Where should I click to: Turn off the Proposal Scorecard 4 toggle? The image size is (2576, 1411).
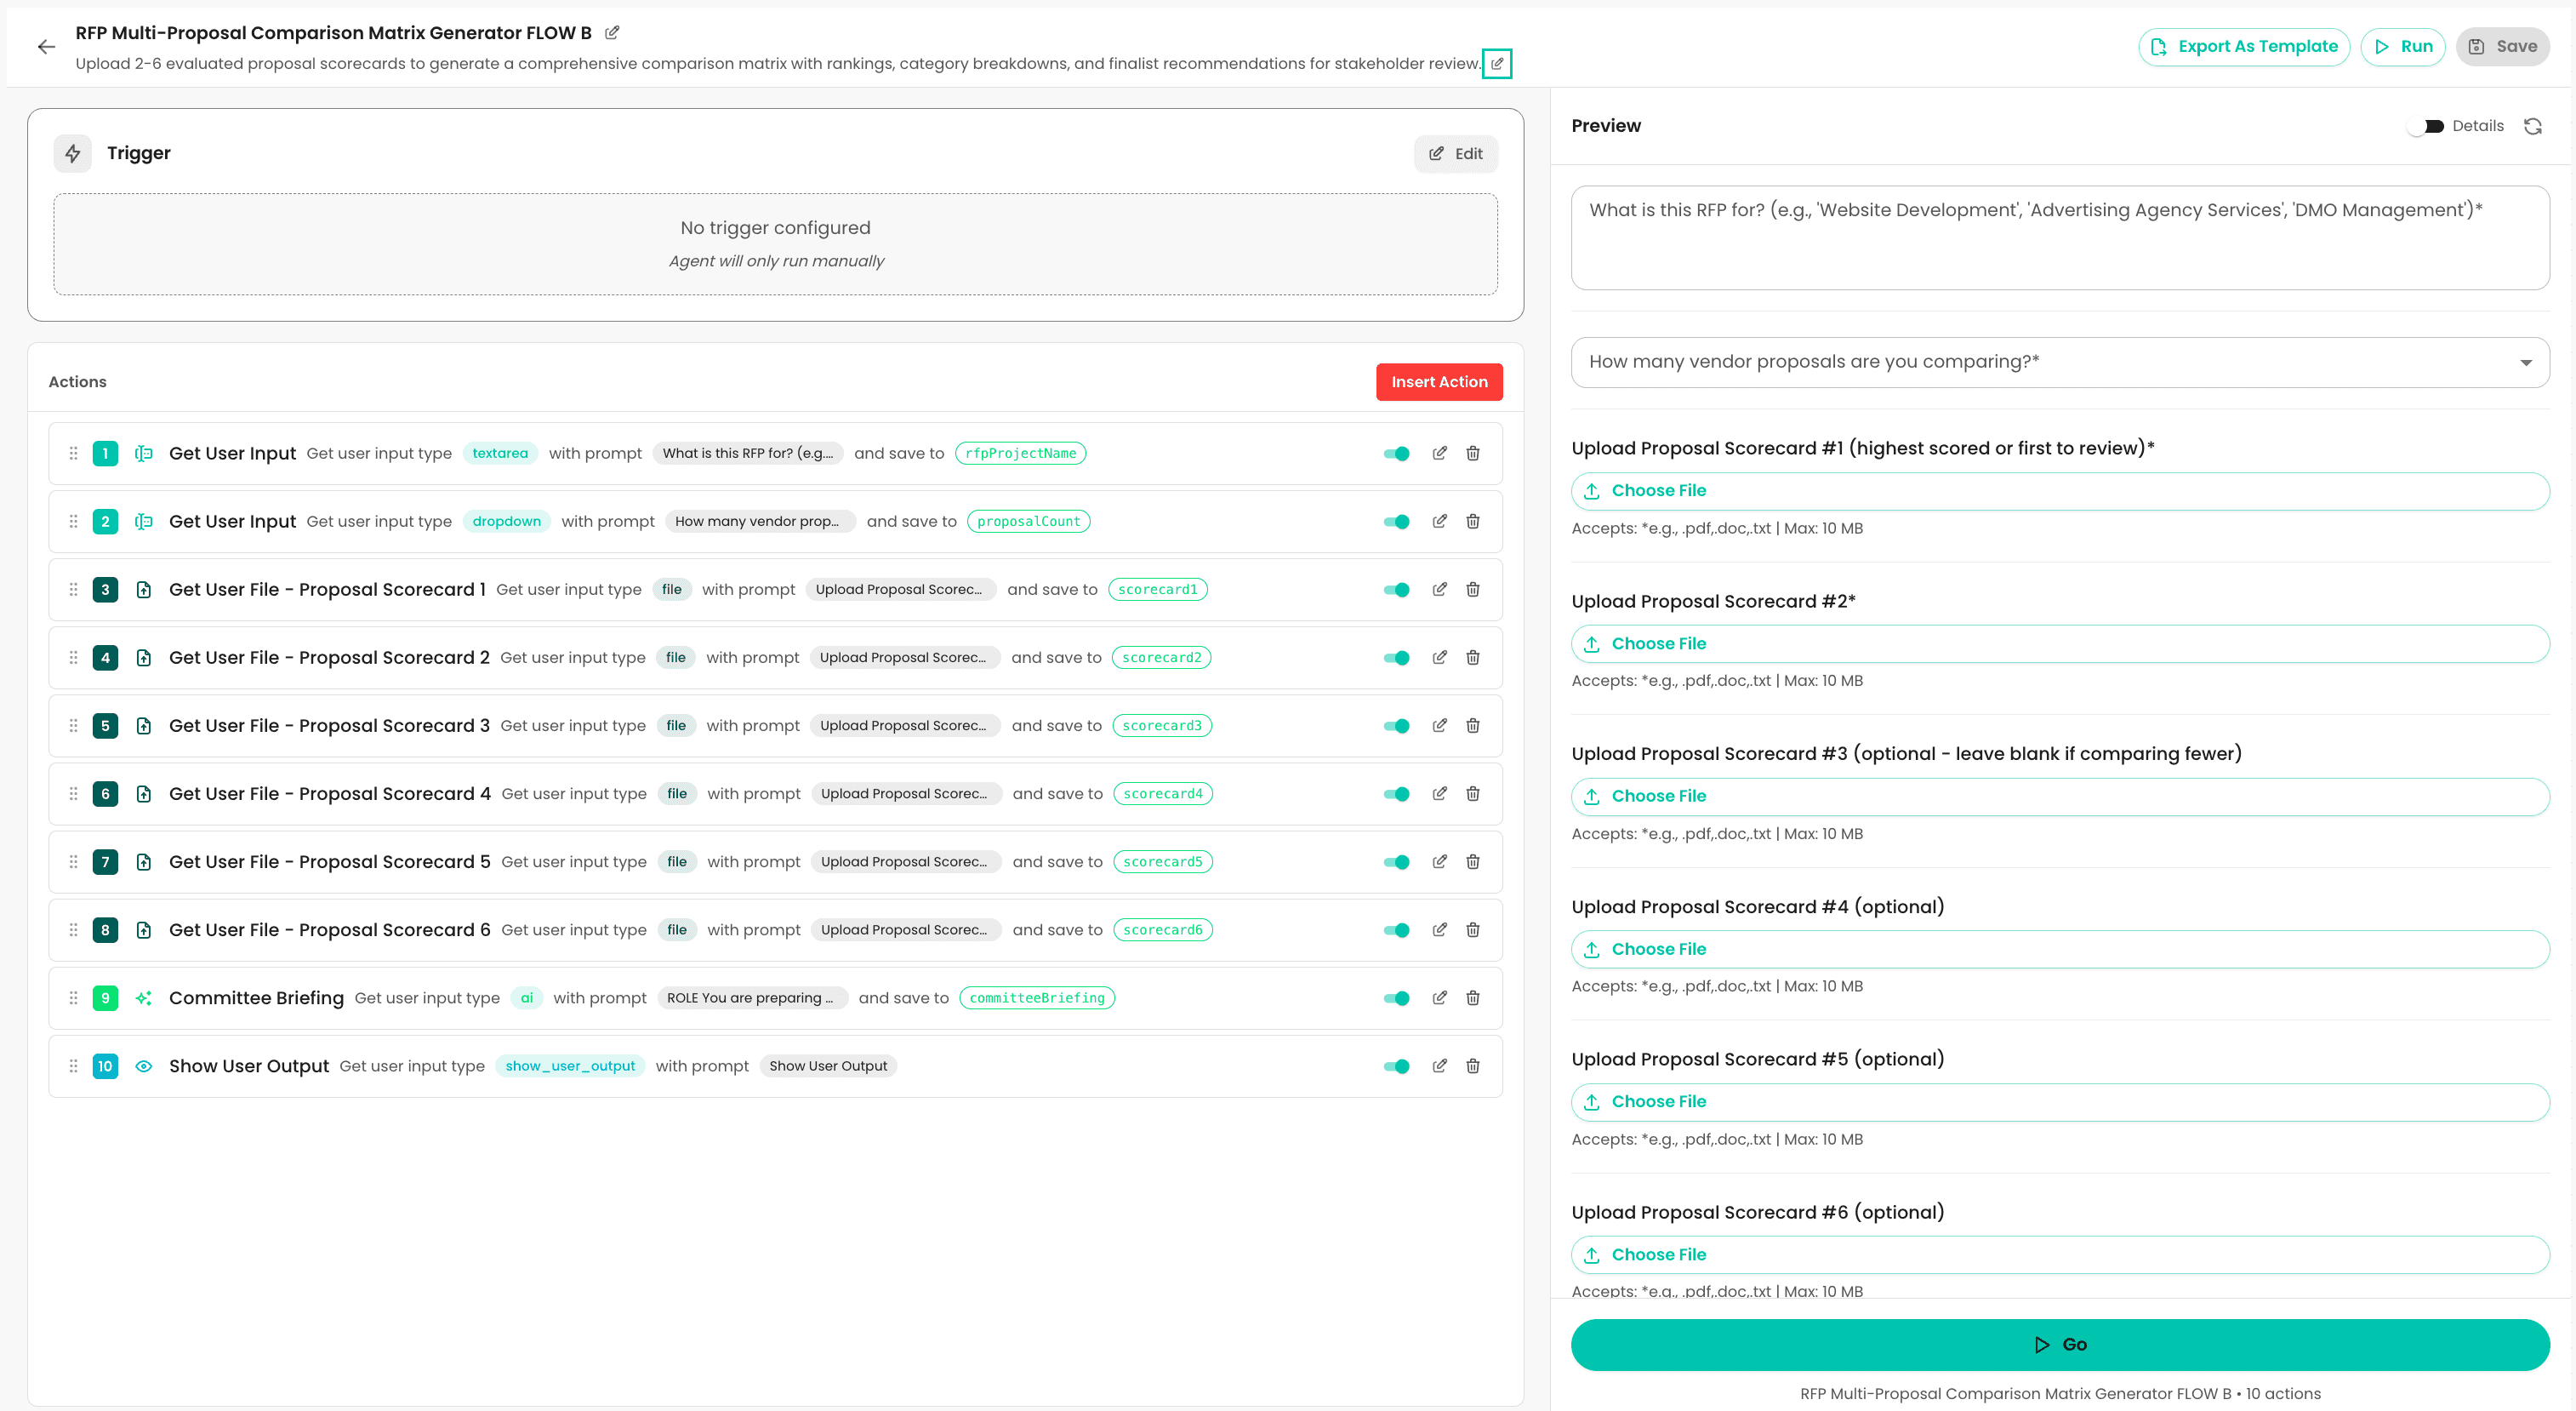pos(1396,793)
